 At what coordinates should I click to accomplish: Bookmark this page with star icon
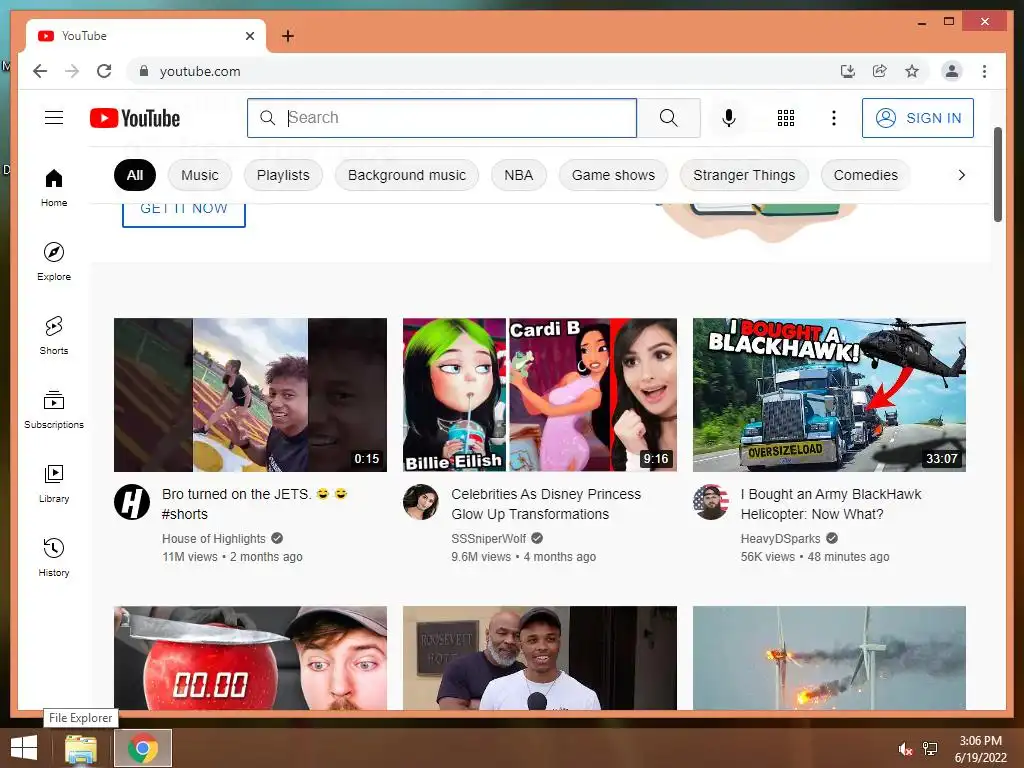pos(912,71)
